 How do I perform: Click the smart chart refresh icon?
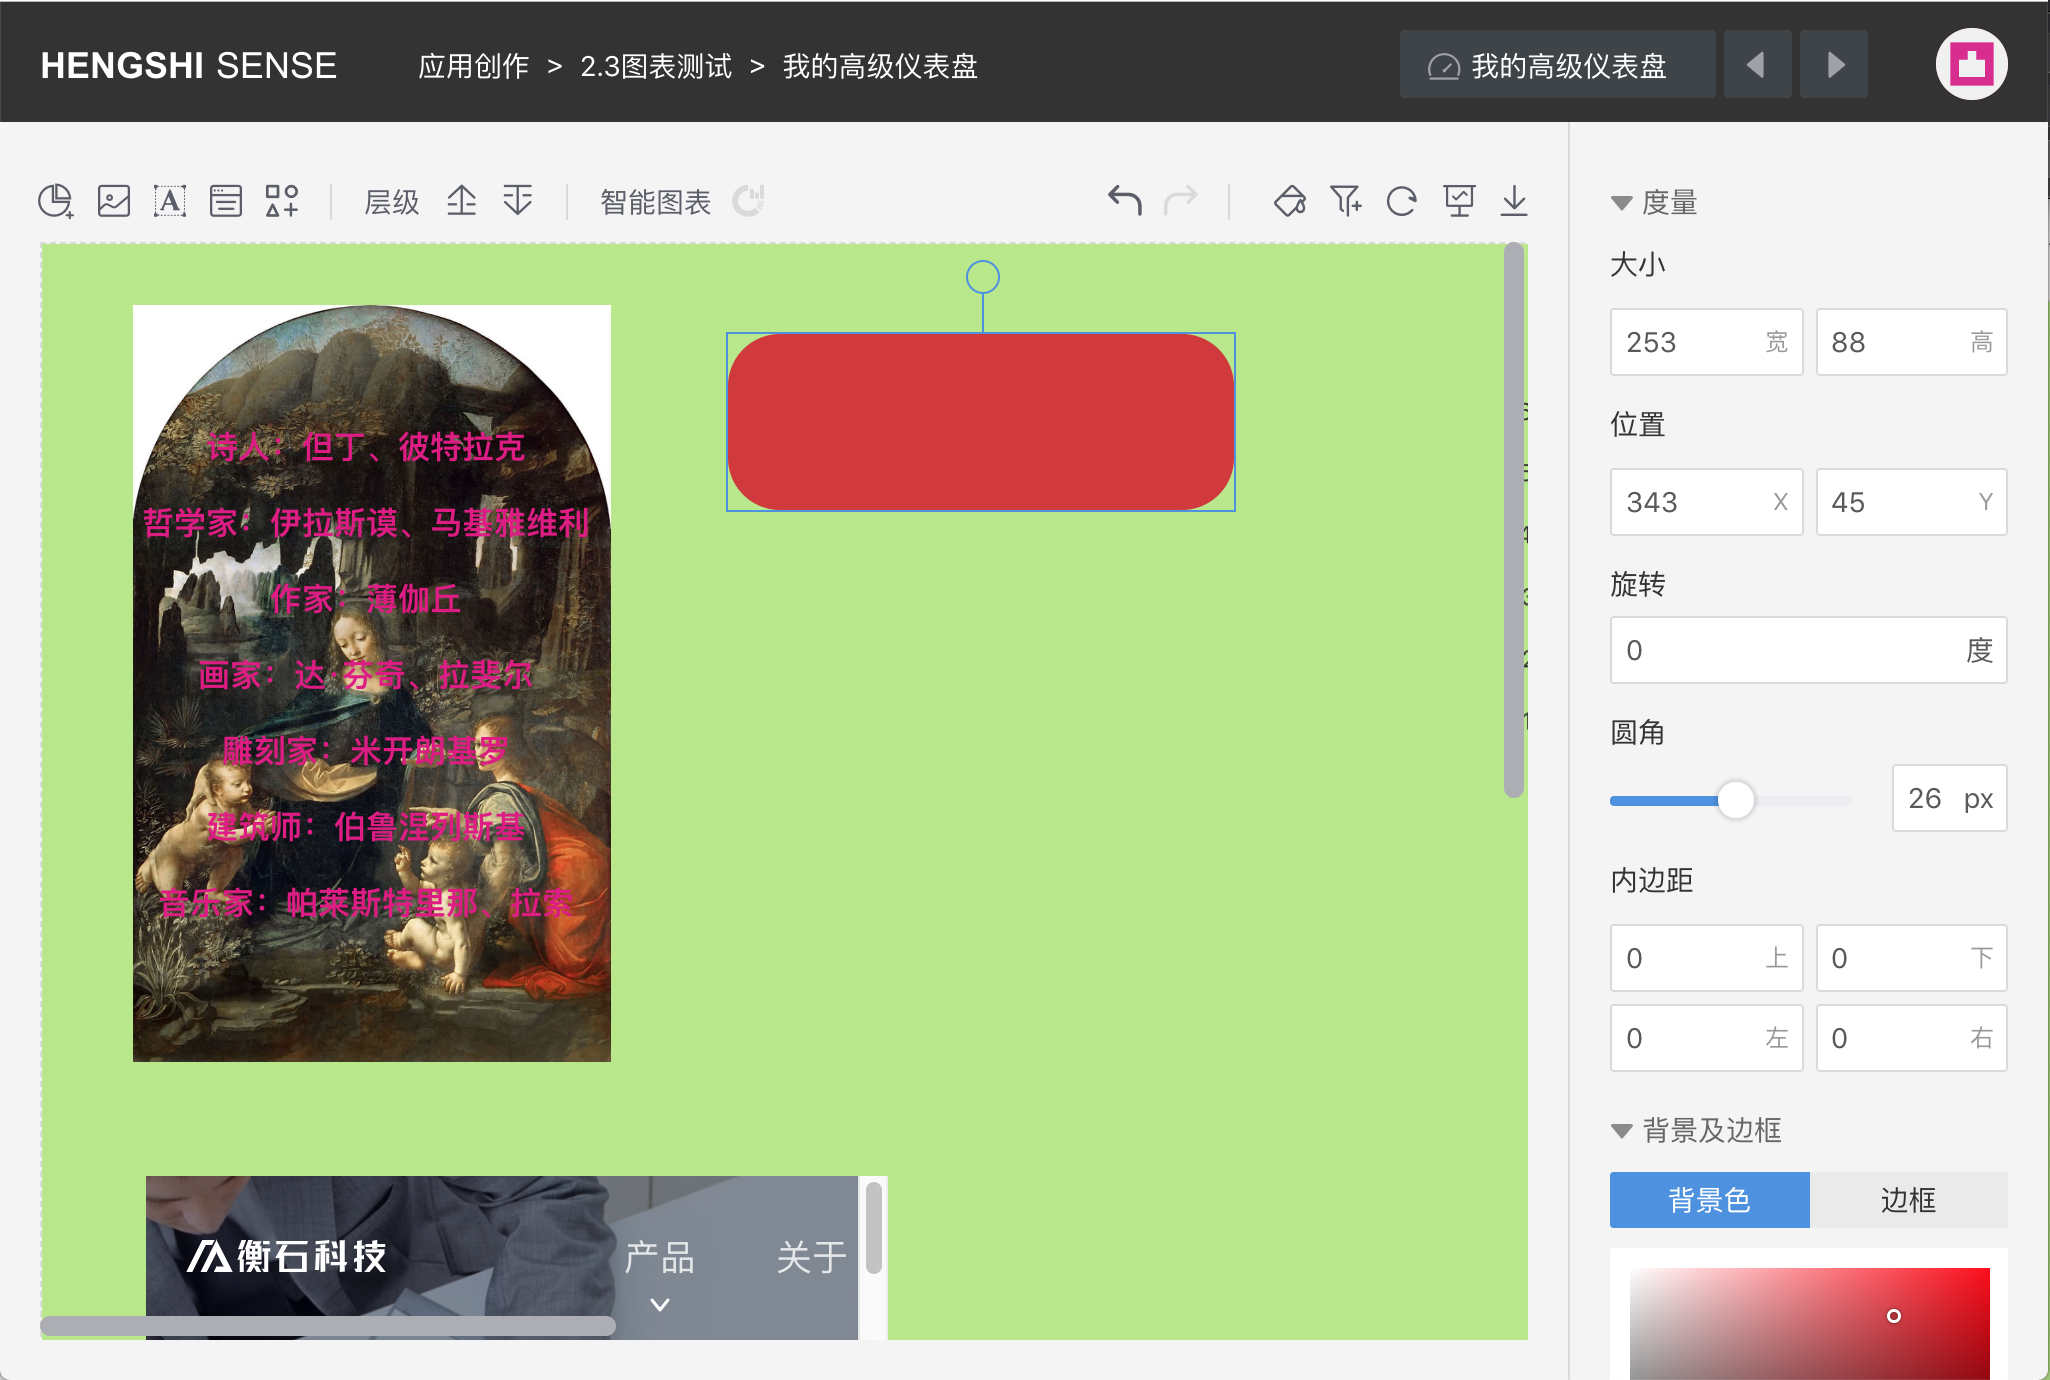point(748,201)
